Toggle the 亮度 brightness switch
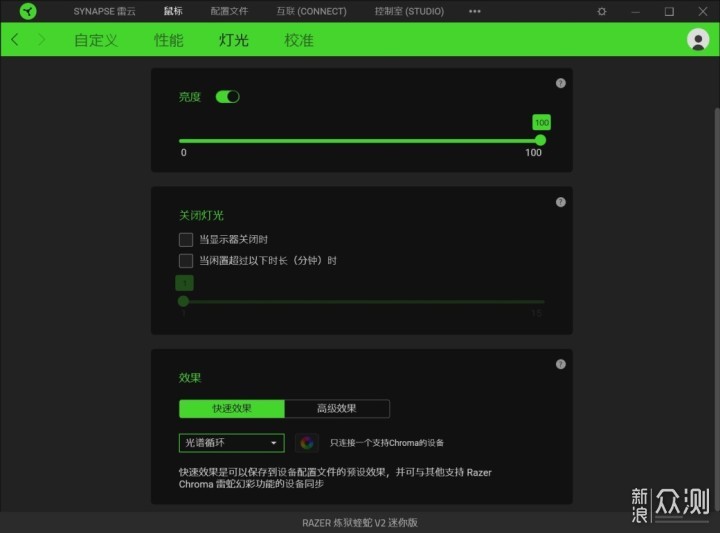 click(x=228, y=97)
